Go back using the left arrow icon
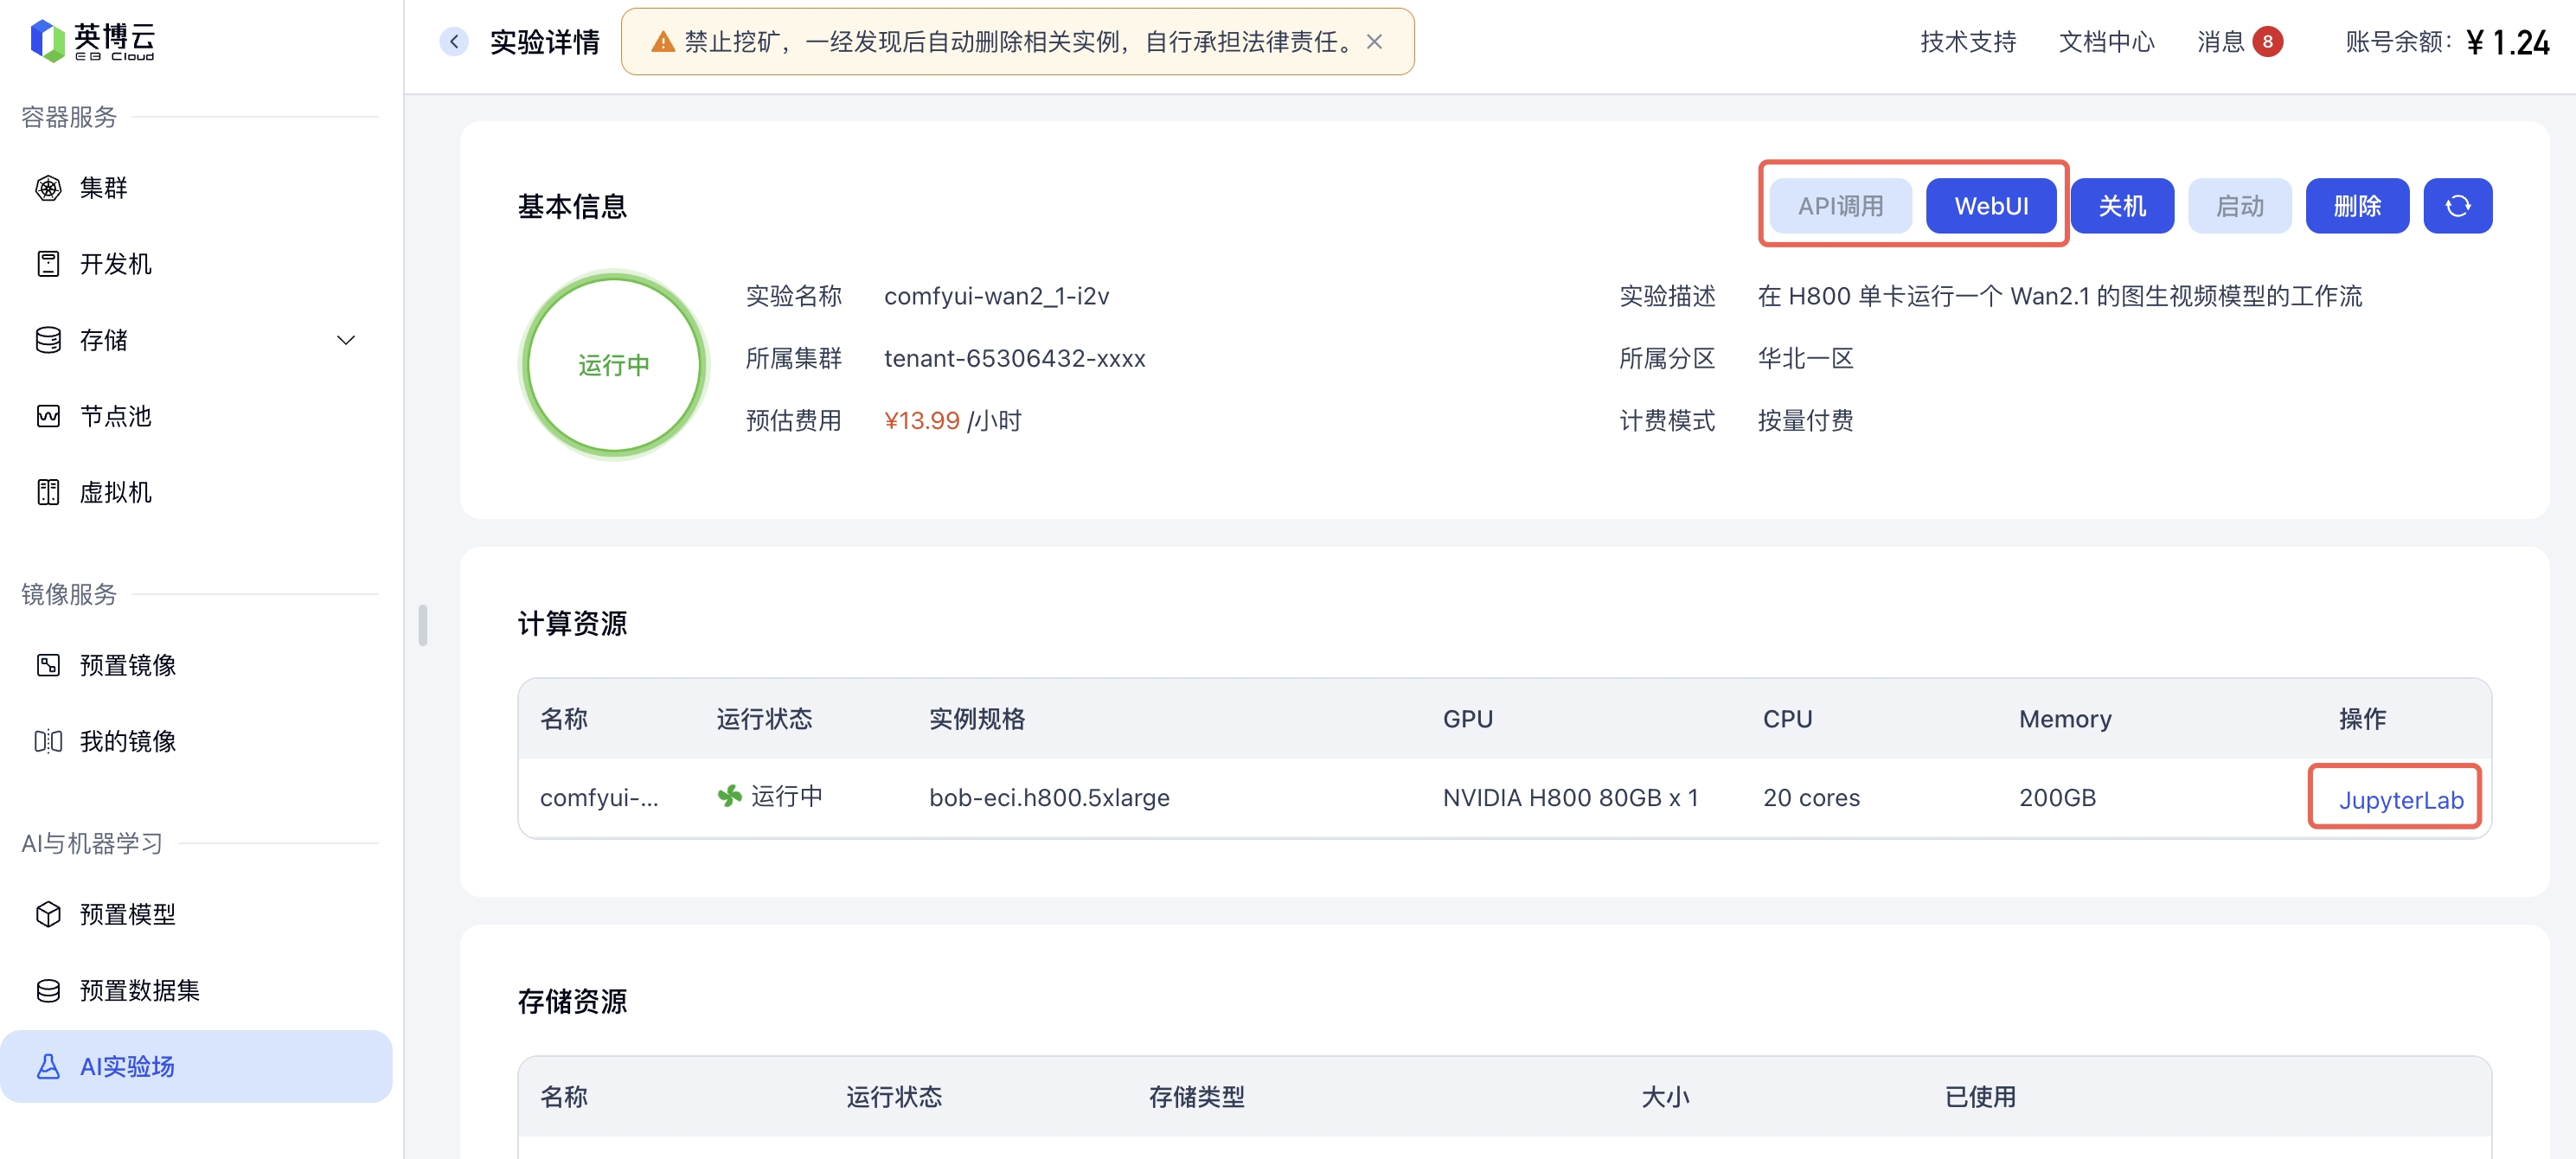Image resolution: width=2576 pixels, height=1159 pixels. [x=454, y=41]
